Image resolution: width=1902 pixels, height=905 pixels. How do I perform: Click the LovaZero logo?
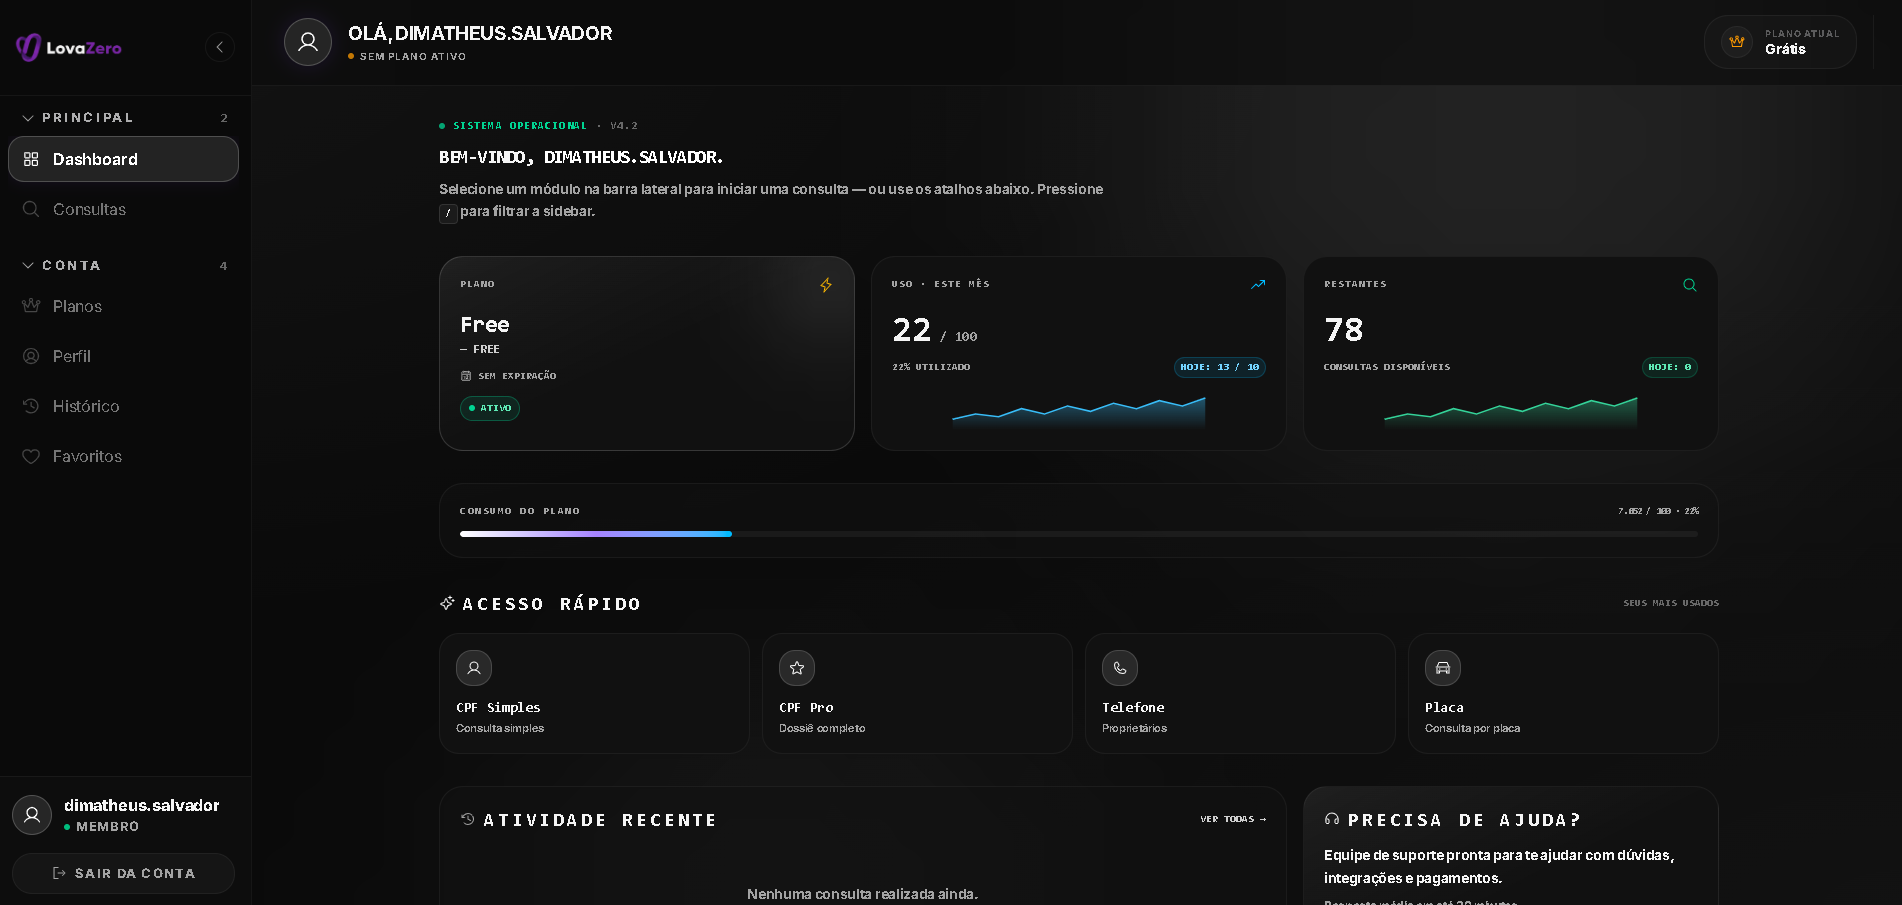click(69, 47)
